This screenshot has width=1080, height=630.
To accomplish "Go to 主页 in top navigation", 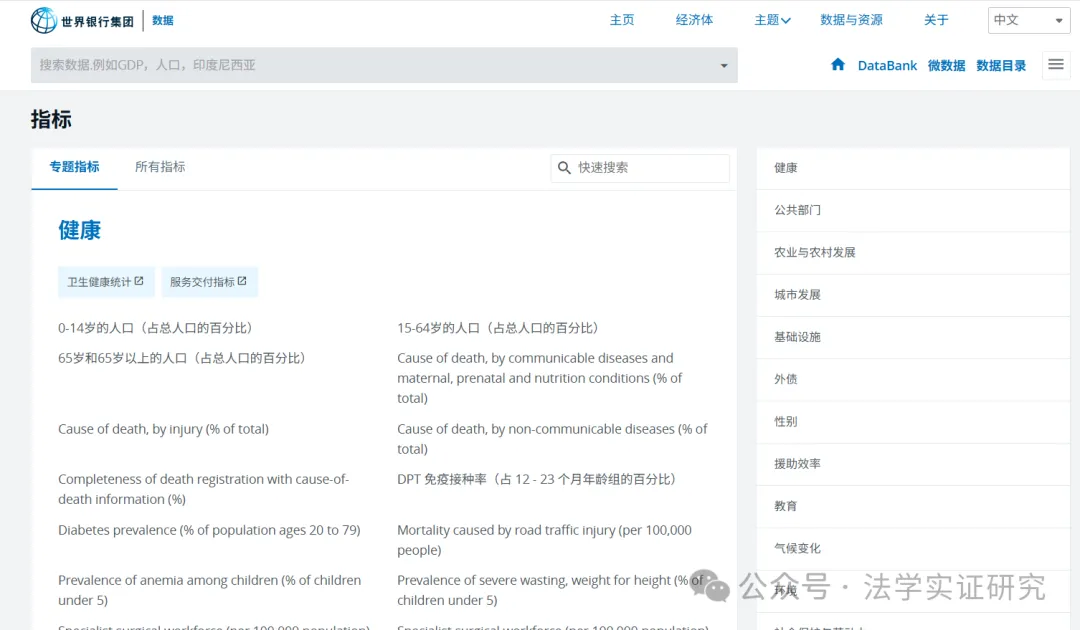I will [622, 20].
